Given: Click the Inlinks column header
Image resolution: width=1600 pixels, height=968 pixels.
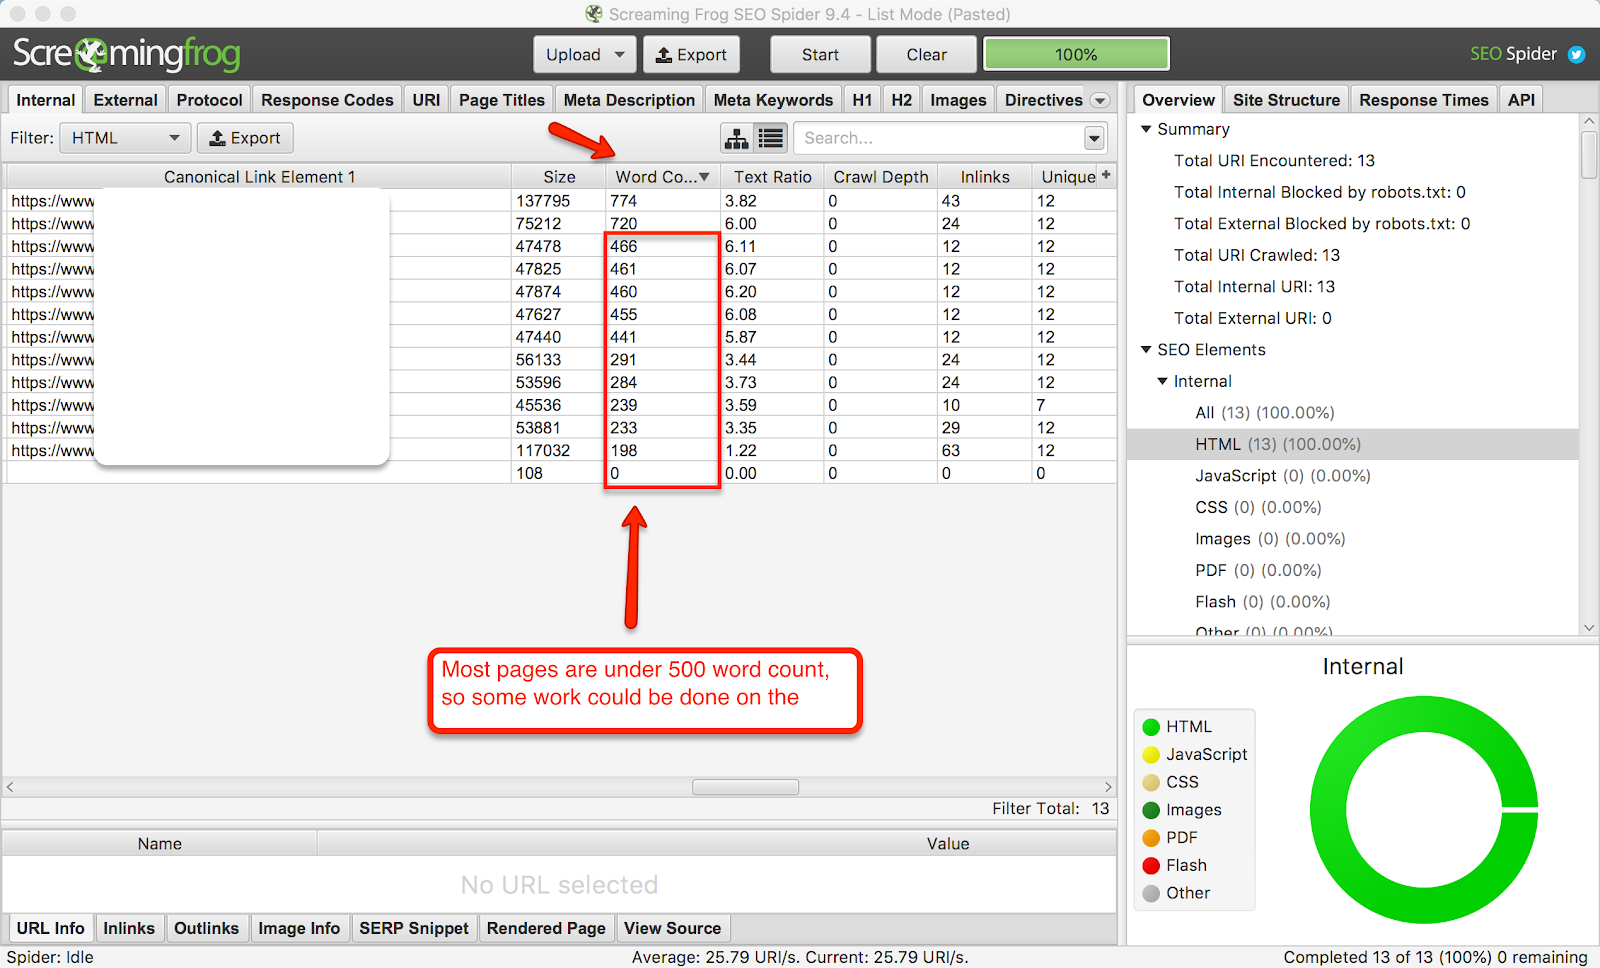Looking at the screenshot, I should (985, 177).
